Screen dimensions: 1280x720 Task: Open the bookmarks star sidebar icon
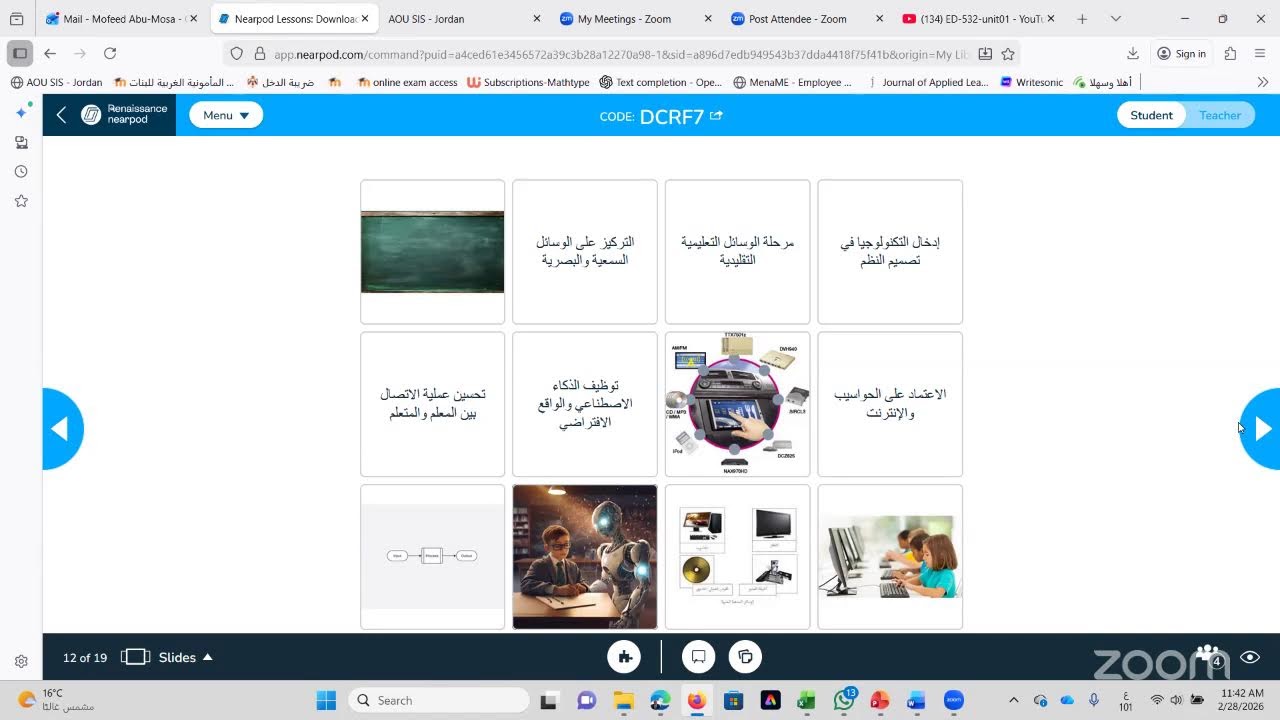click(21, 201)
